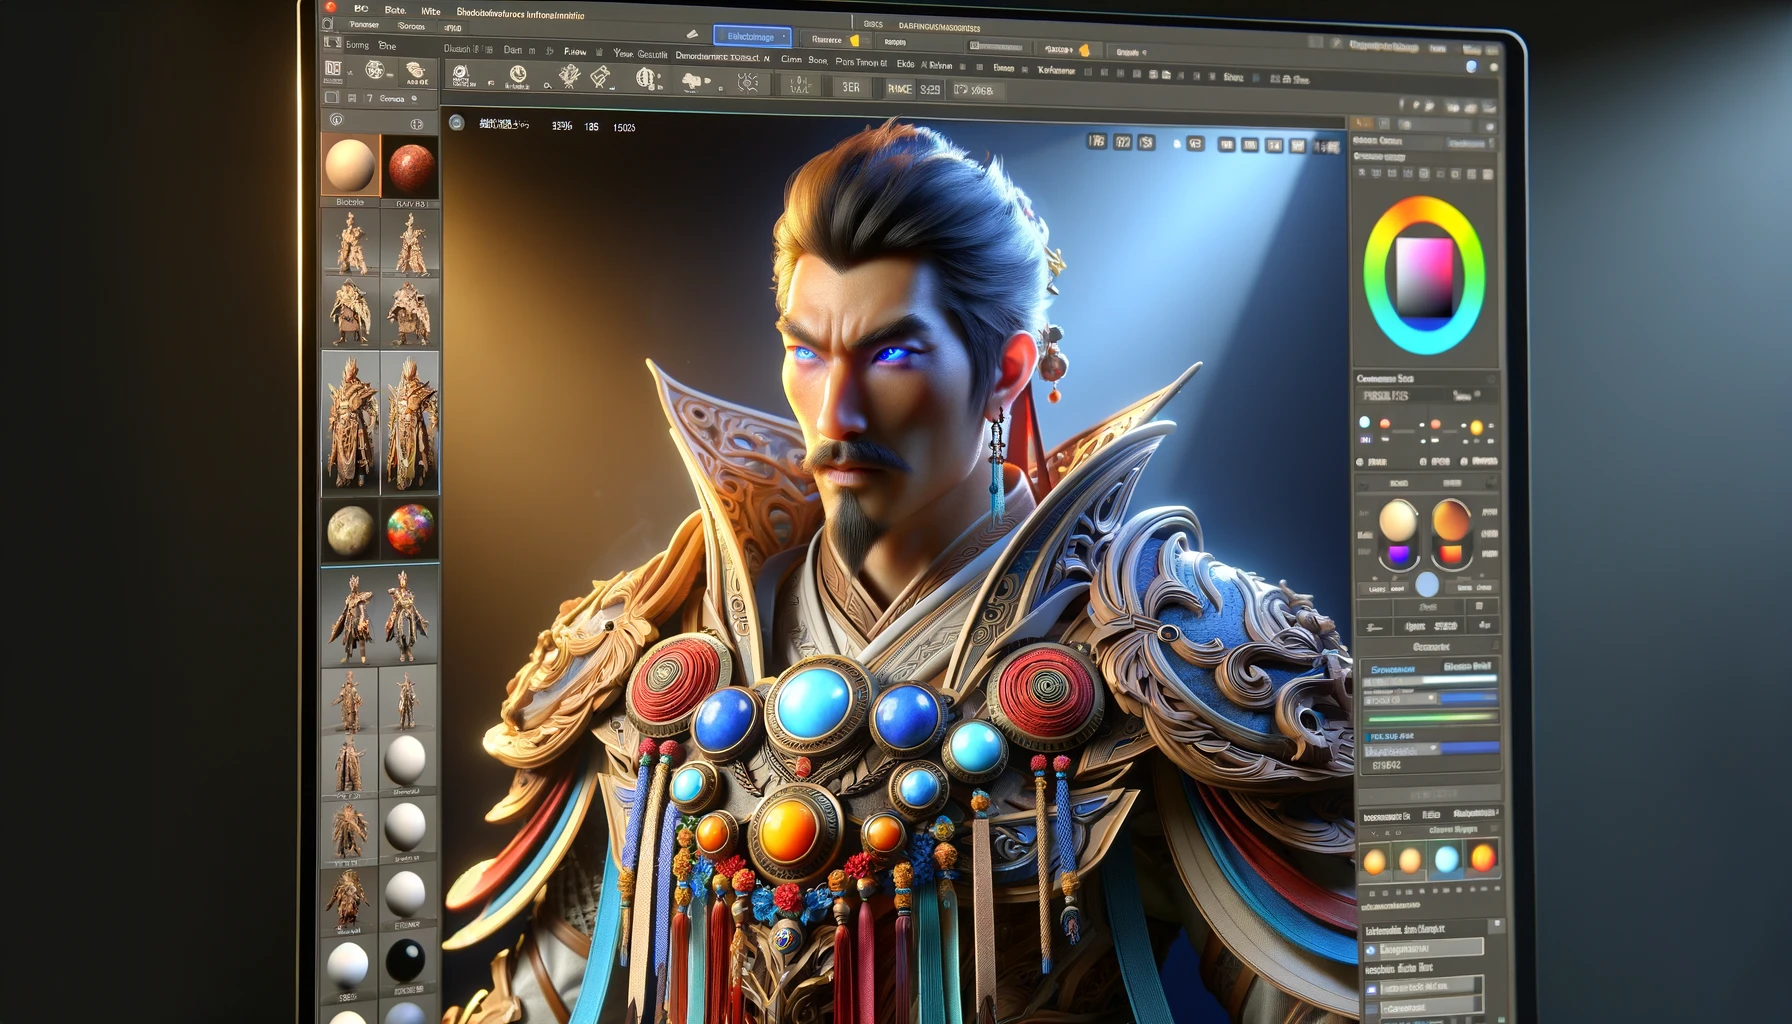Adjust the green slider bar in the right panel
1792x1024 pixels.
point(1431,717)
